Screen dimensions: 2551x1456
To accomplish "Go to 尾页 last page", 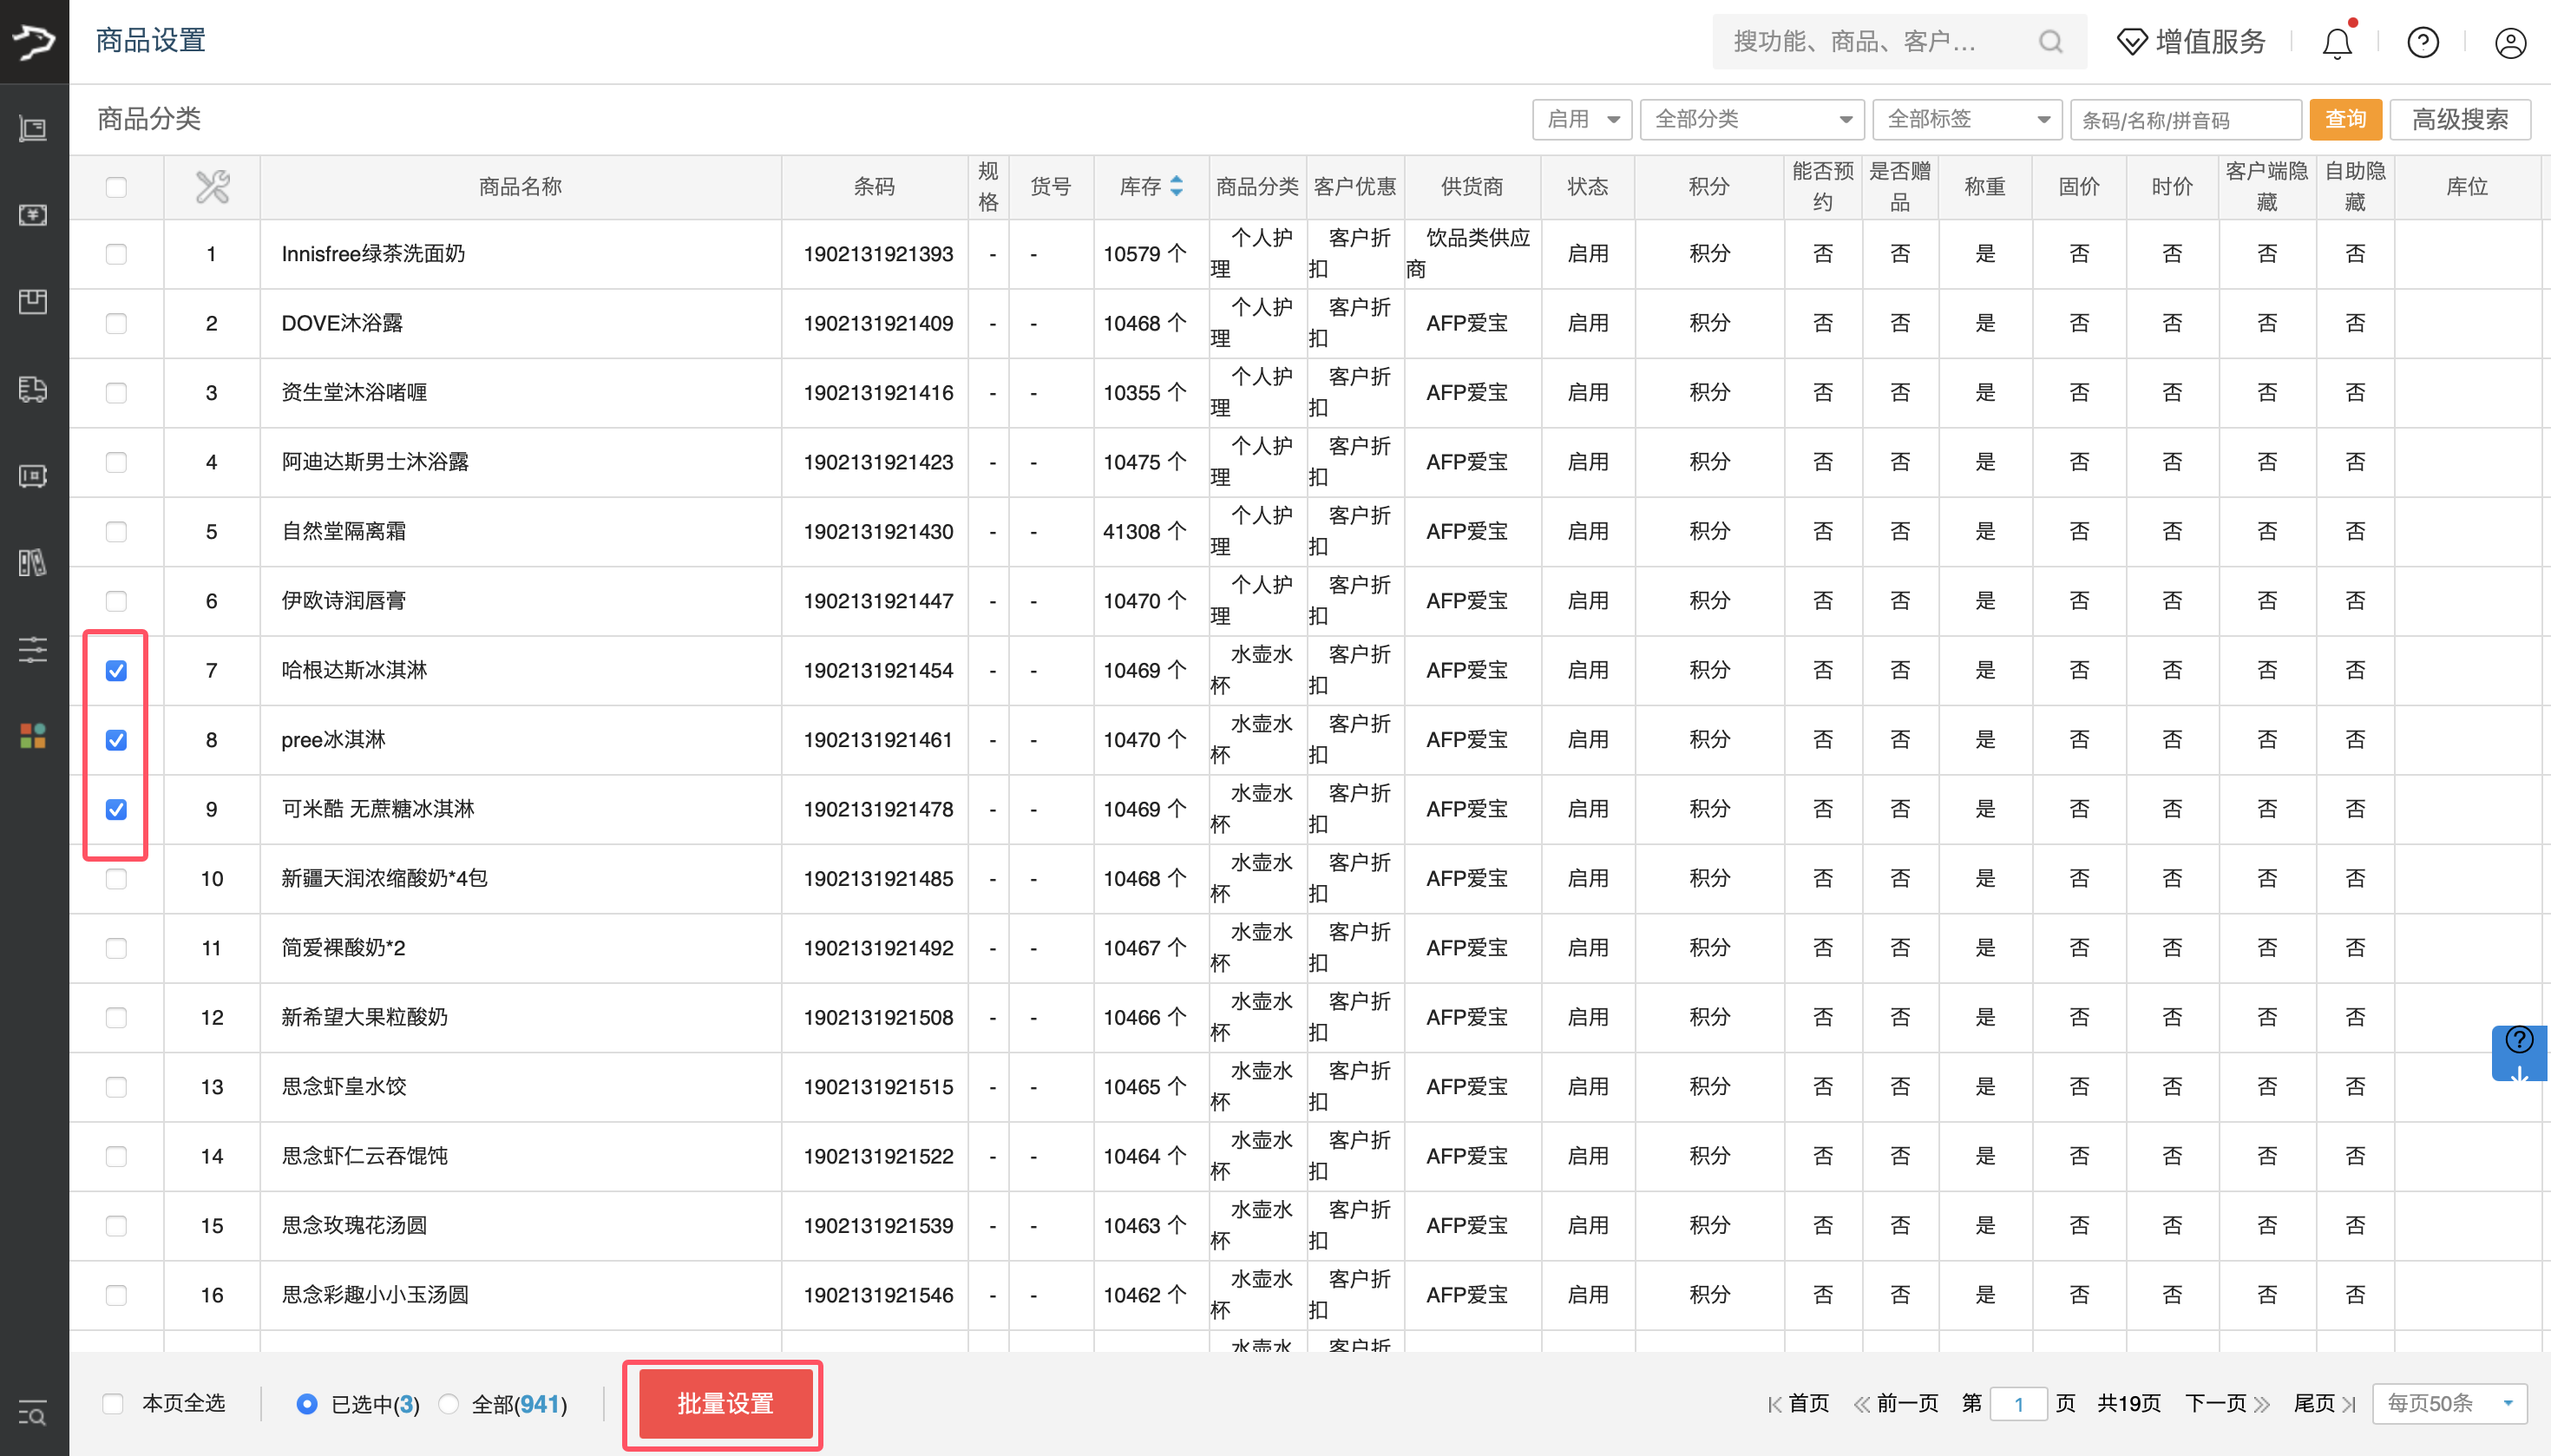I will [x=2324, y=1404].
